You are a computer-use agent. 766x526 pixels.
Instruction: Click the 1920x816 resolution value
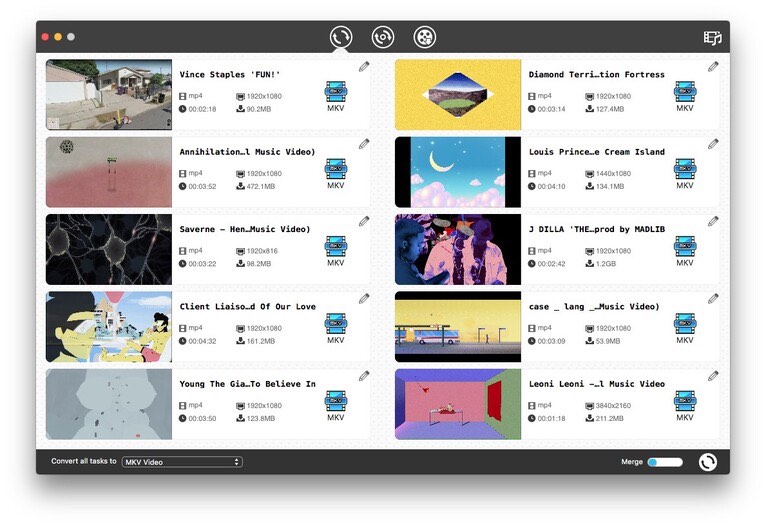point(262,251)
